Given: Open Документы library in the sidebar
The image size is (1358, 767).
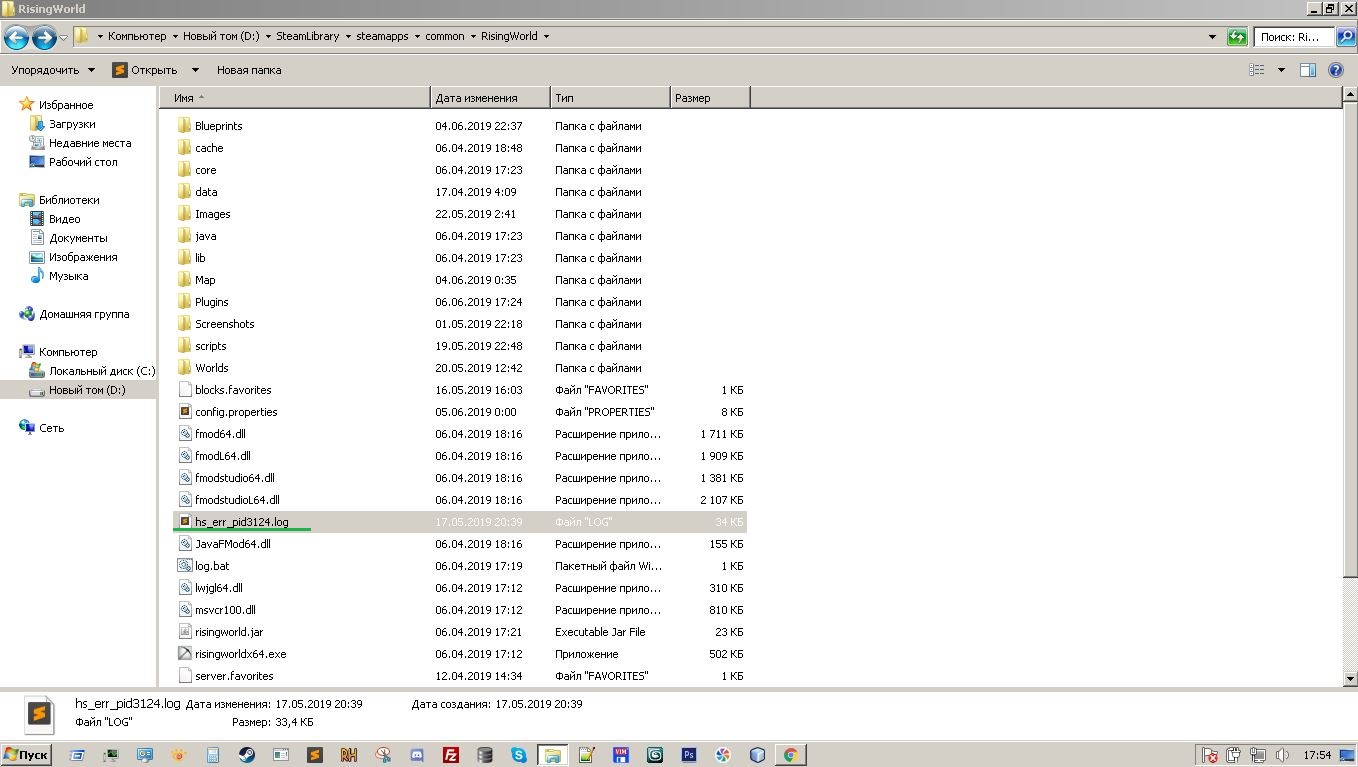Looking at the screenshot, I should (78, 238).
